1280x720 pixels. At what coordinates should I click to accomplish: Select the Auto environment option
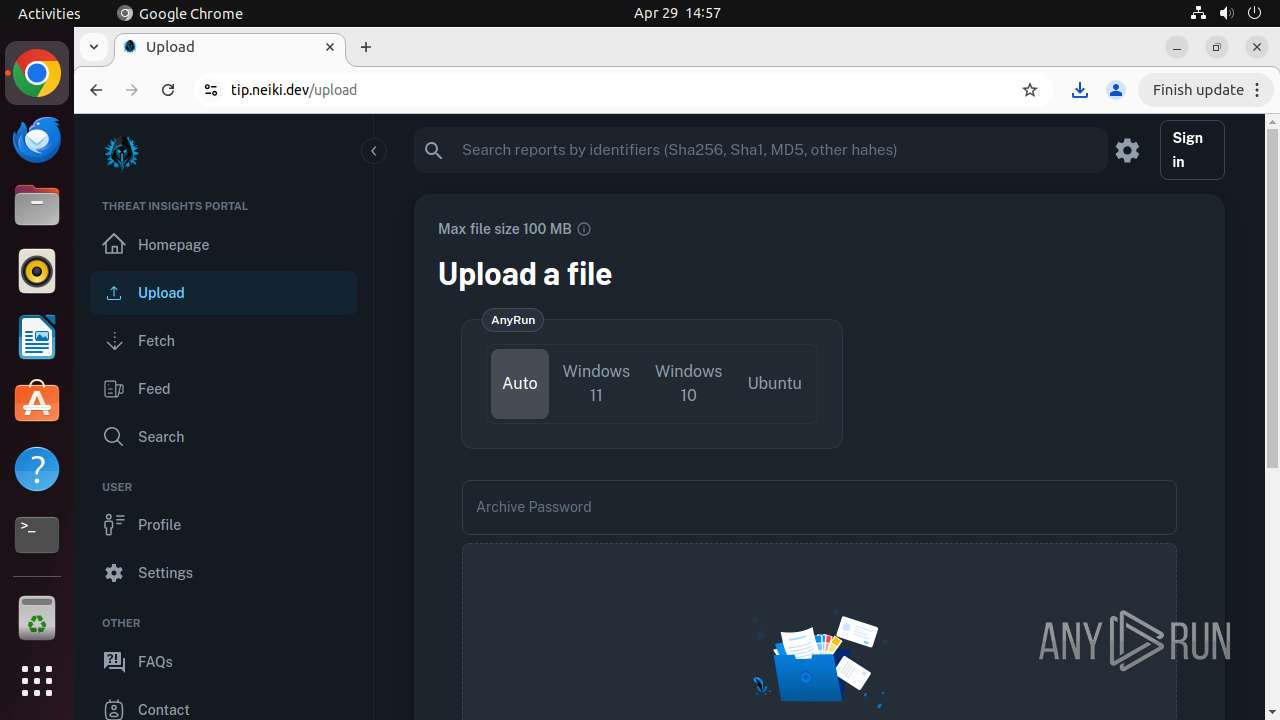tap(520, 383)
